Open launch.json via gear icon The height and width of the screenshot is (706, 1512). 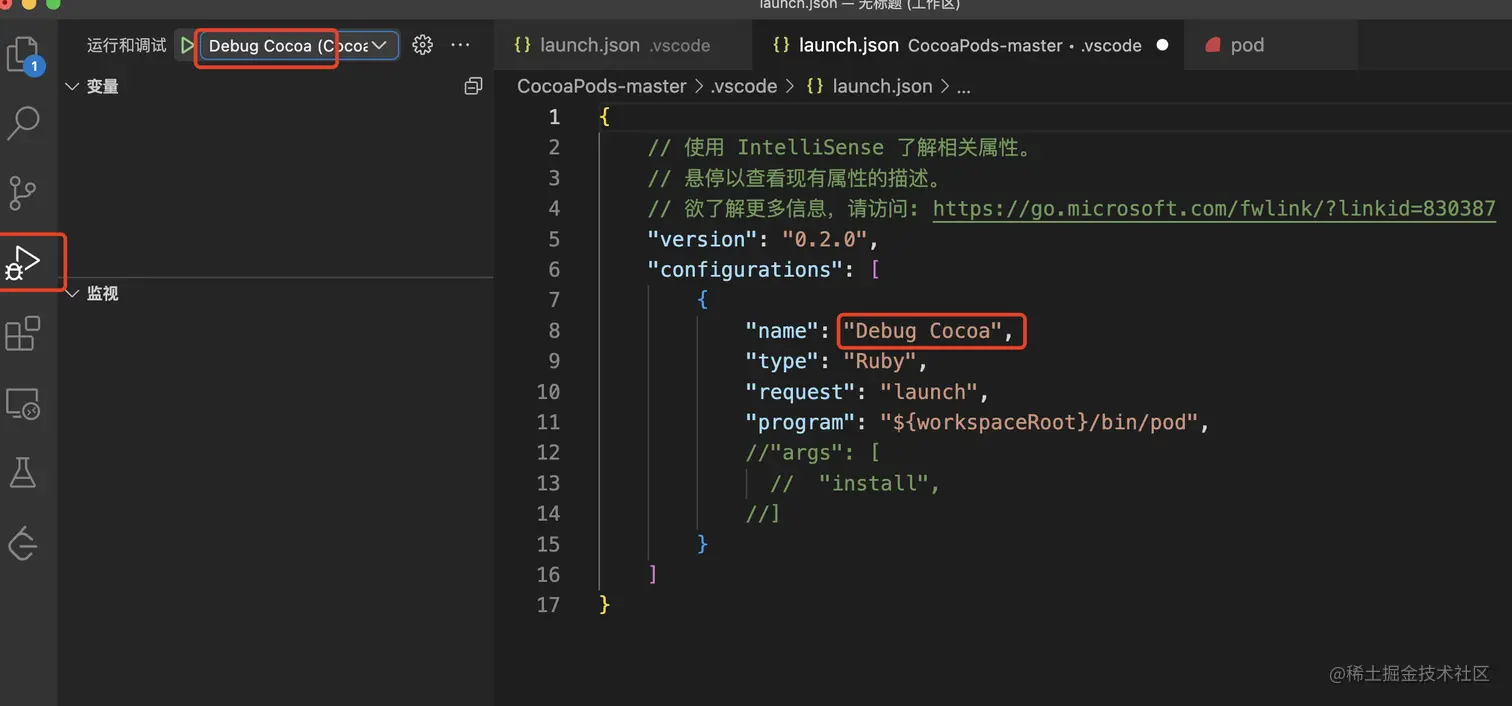coord(422,45)
